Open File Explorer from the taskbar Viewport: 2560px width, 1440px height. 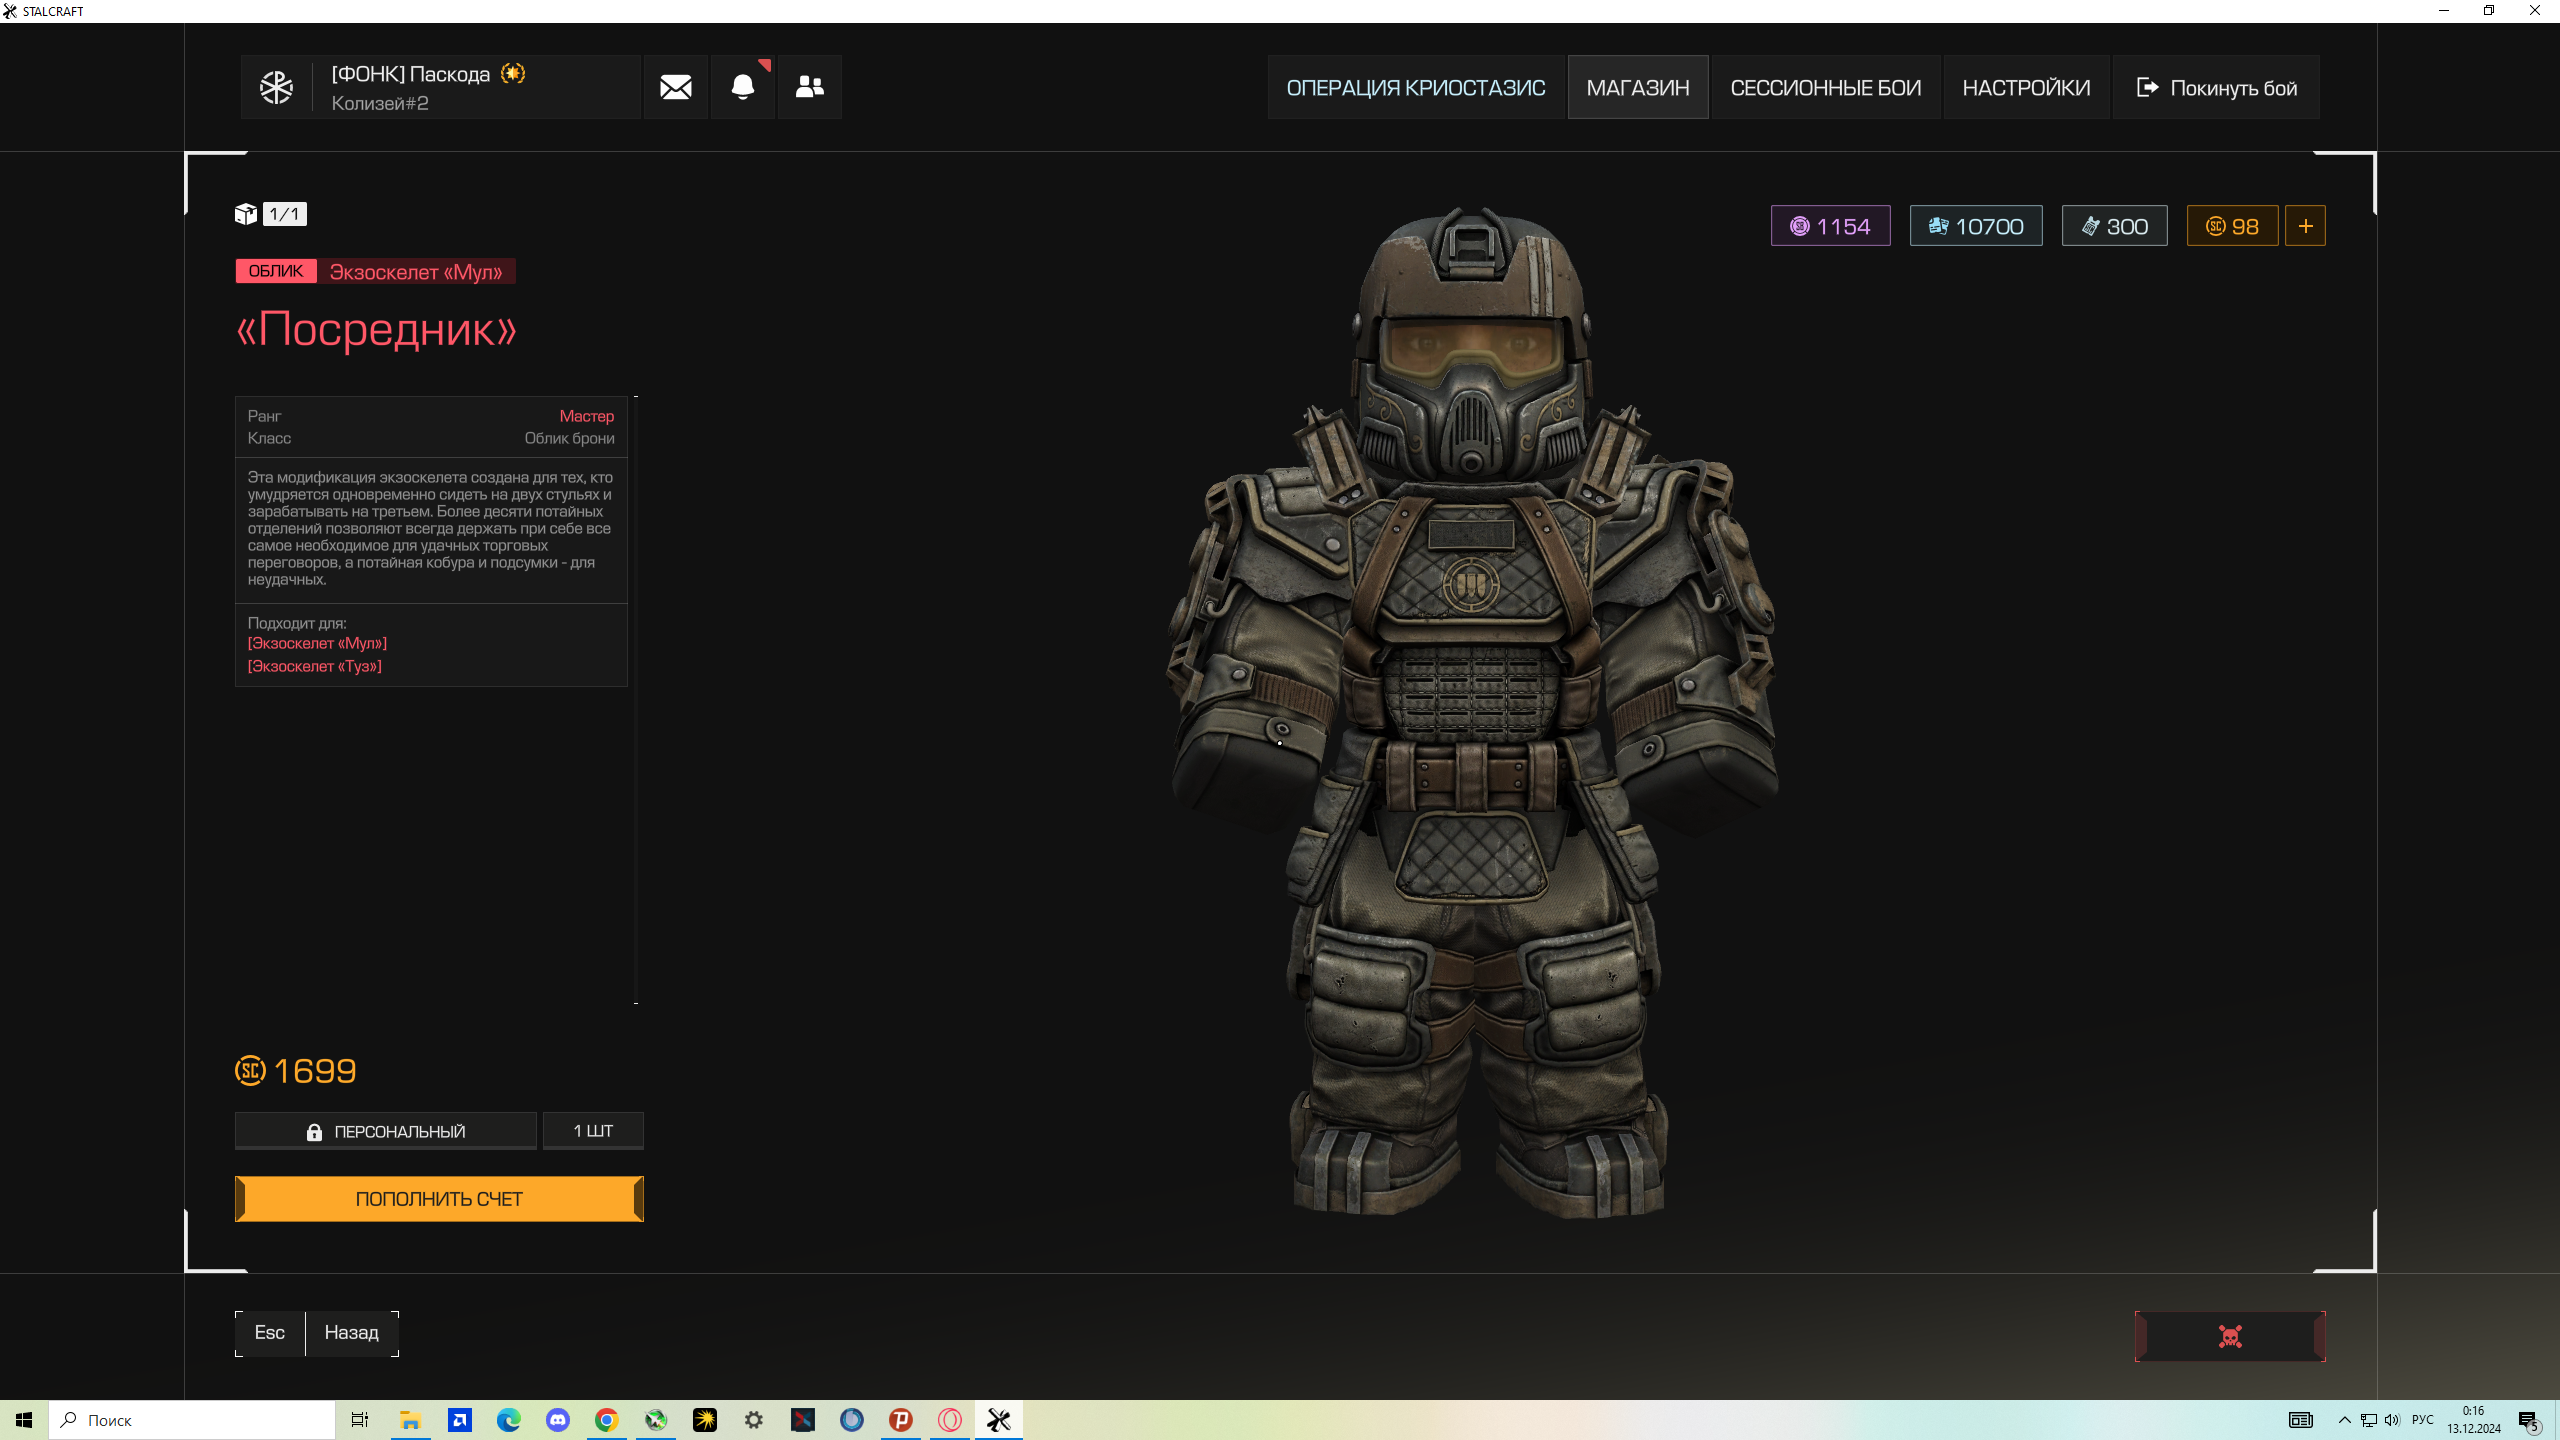pos(410,1420)
